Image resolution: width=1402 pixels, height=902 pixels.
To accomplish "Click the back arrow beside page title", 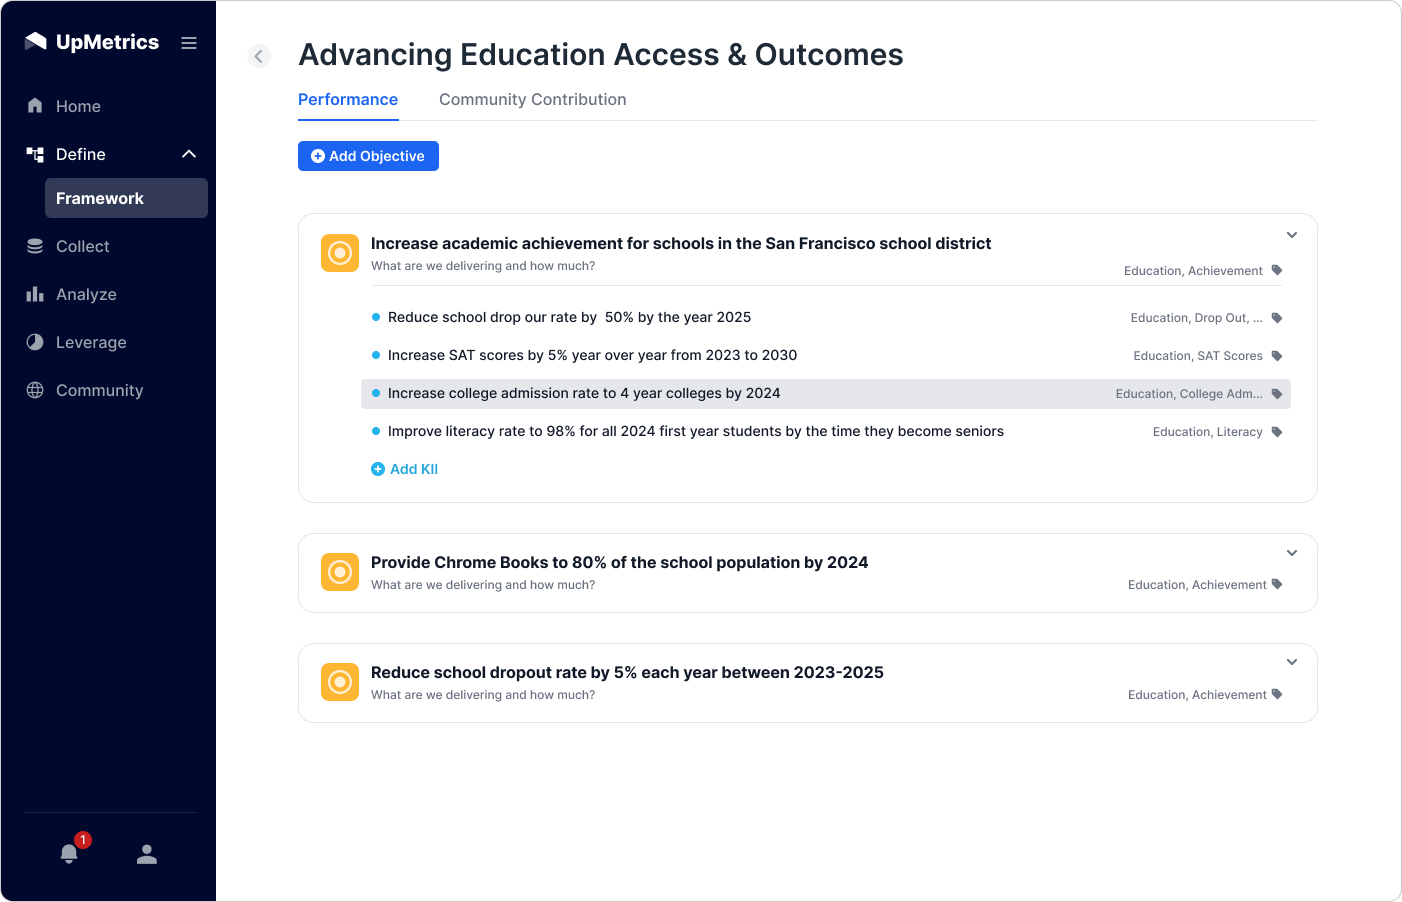I will coord(259,56).
